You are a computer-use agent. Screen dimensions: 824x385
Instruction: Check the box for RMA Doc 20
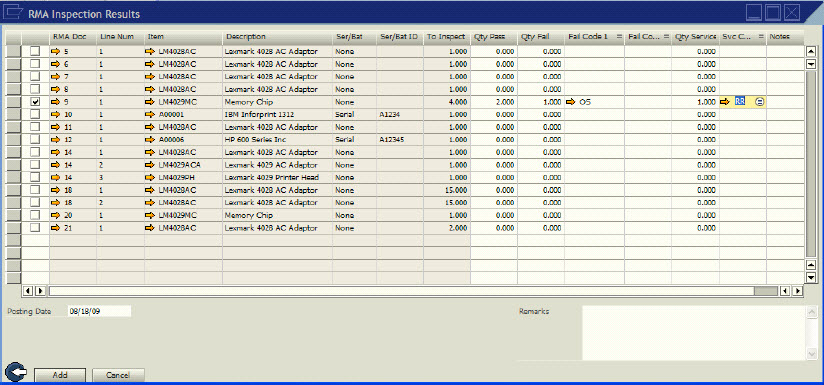point(35,215)
